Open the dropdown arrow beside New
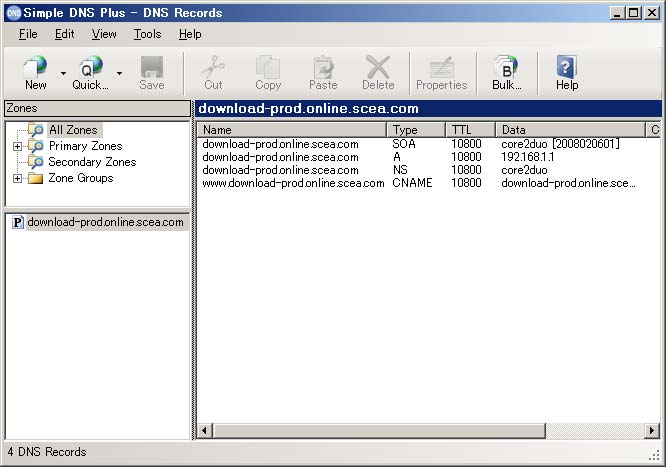 tap(63, 74)
